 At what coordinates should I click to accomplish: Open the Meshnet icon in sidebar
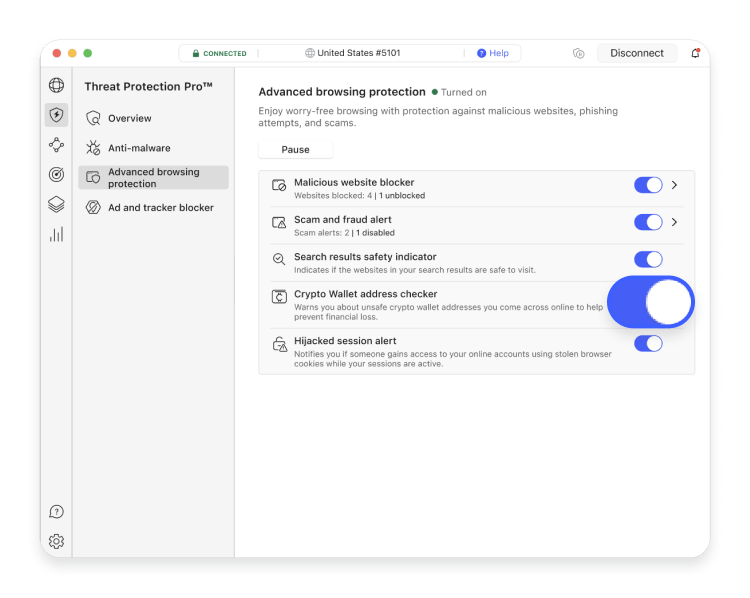(56, 145)
